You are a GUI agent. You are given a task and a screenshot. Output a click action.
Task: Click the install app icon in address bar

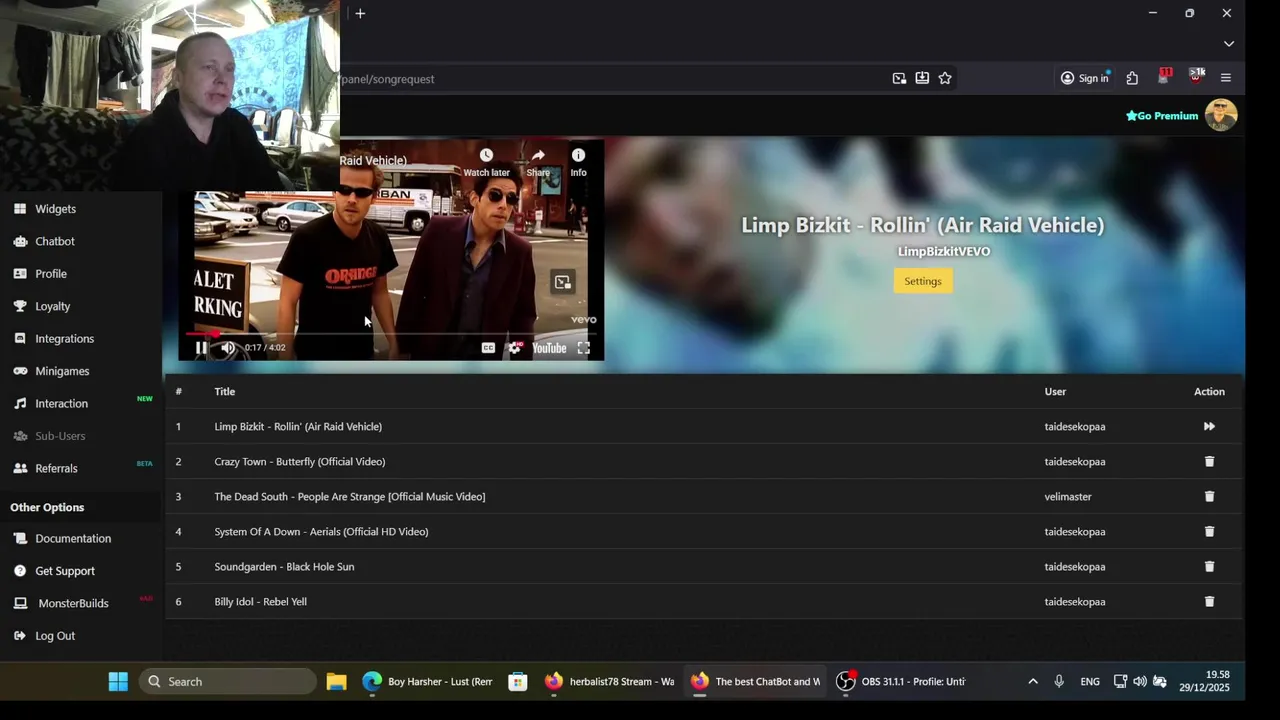(x=922, y=78)
